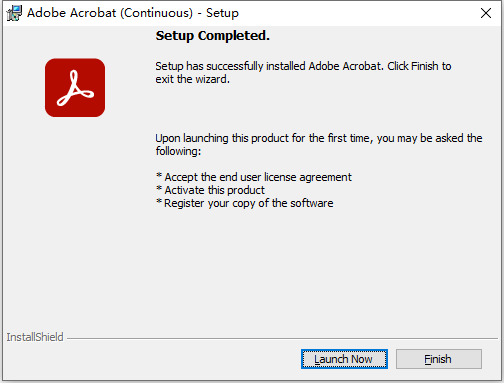Click Finish to exit the wizard

(x=439, y=359)
